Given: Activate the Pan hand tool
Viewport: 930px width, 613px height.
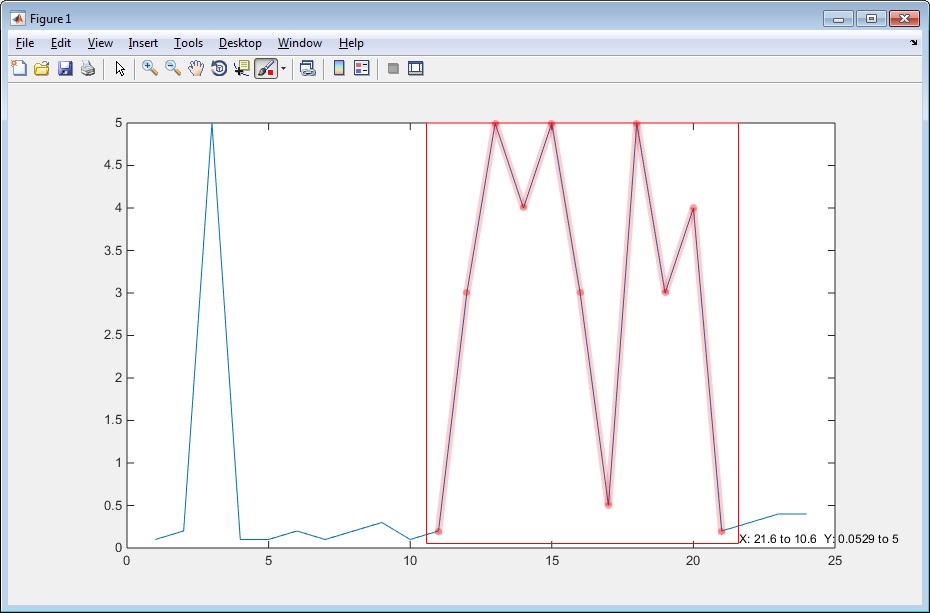Looking at the screenshot, I should 196,69.
